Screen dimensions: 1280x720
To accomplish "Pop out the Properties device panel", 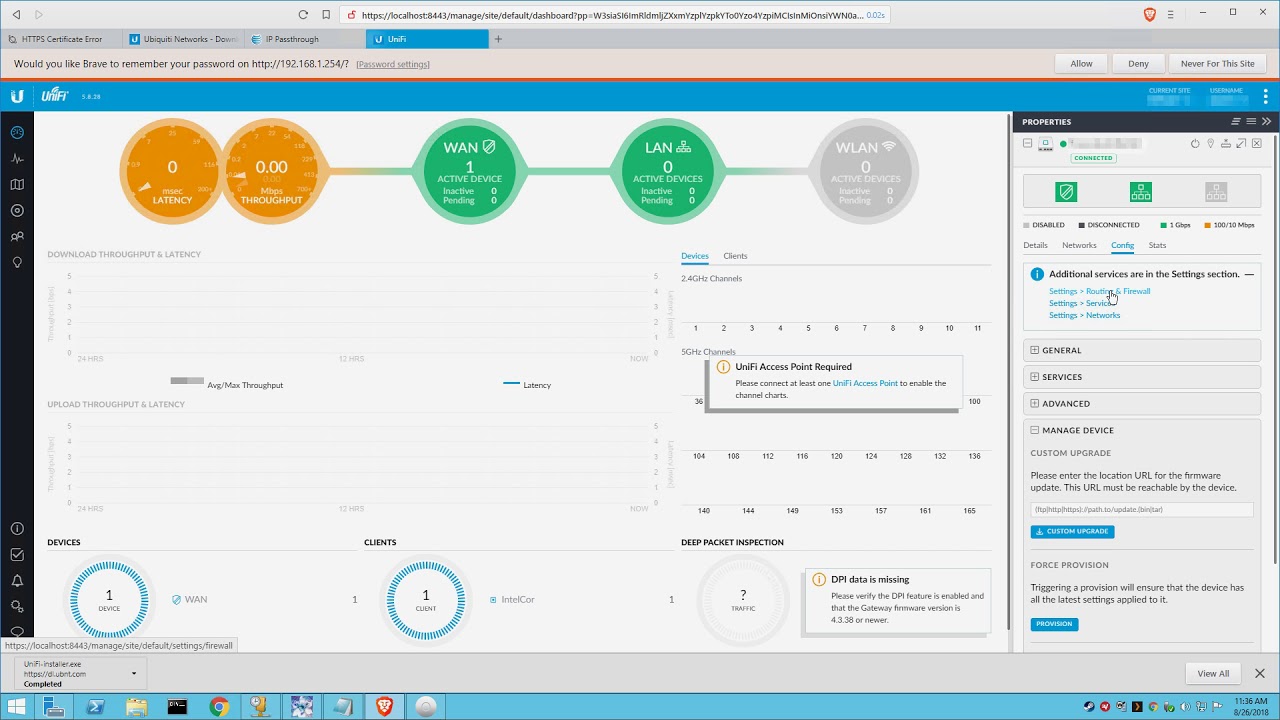I will point(1241,144).
